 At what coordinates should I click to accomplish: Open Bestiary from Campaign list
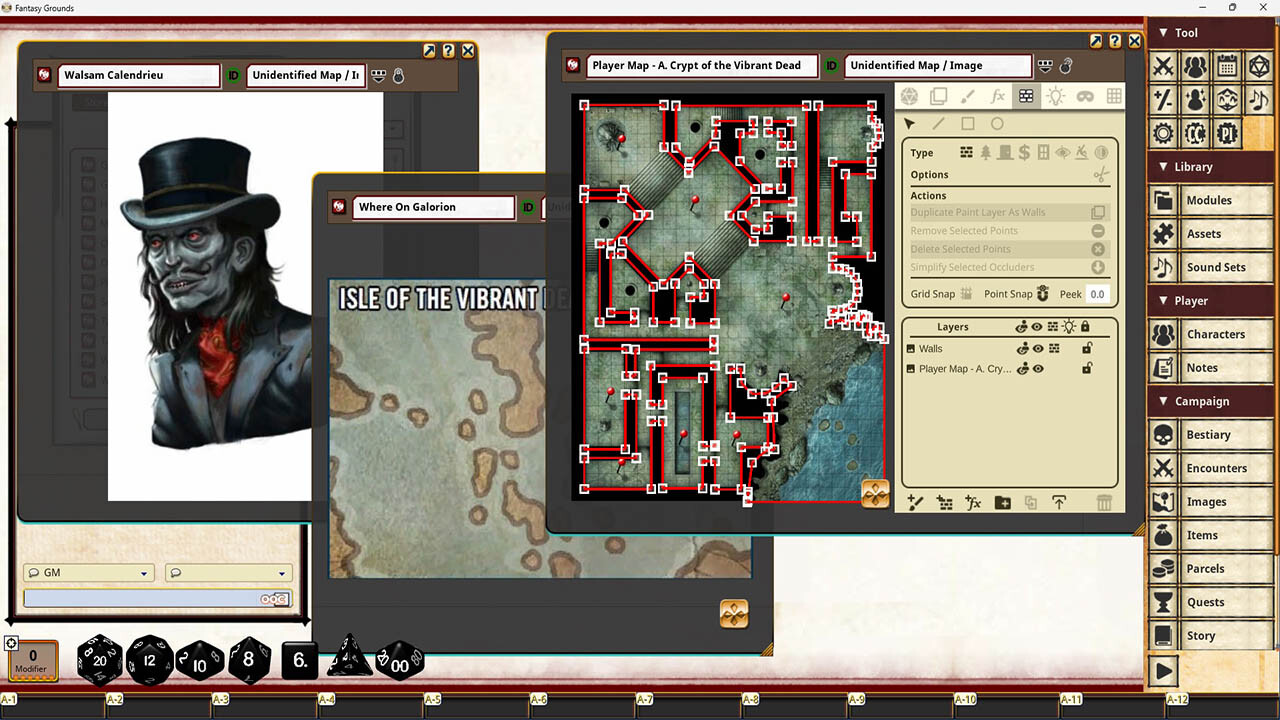pyautogui.click(x=1207, y=435)
